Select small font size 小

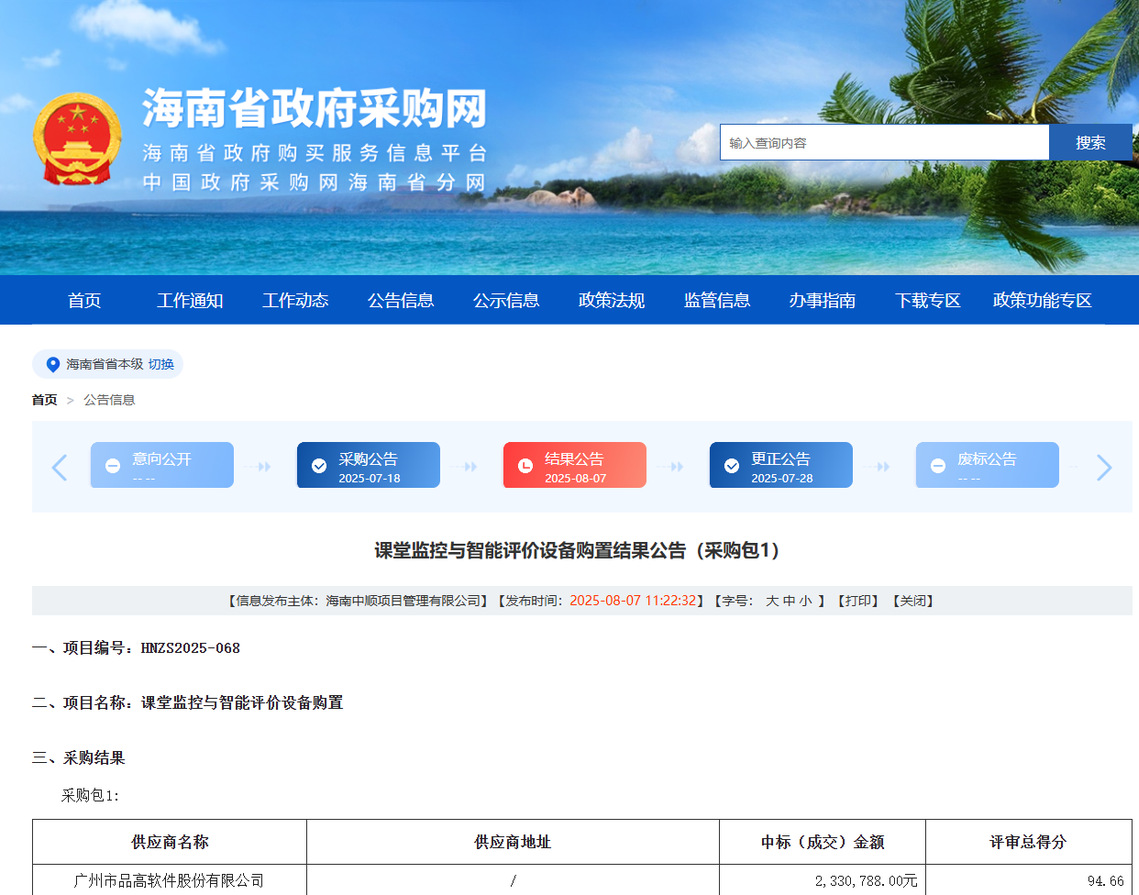point(805,601)
